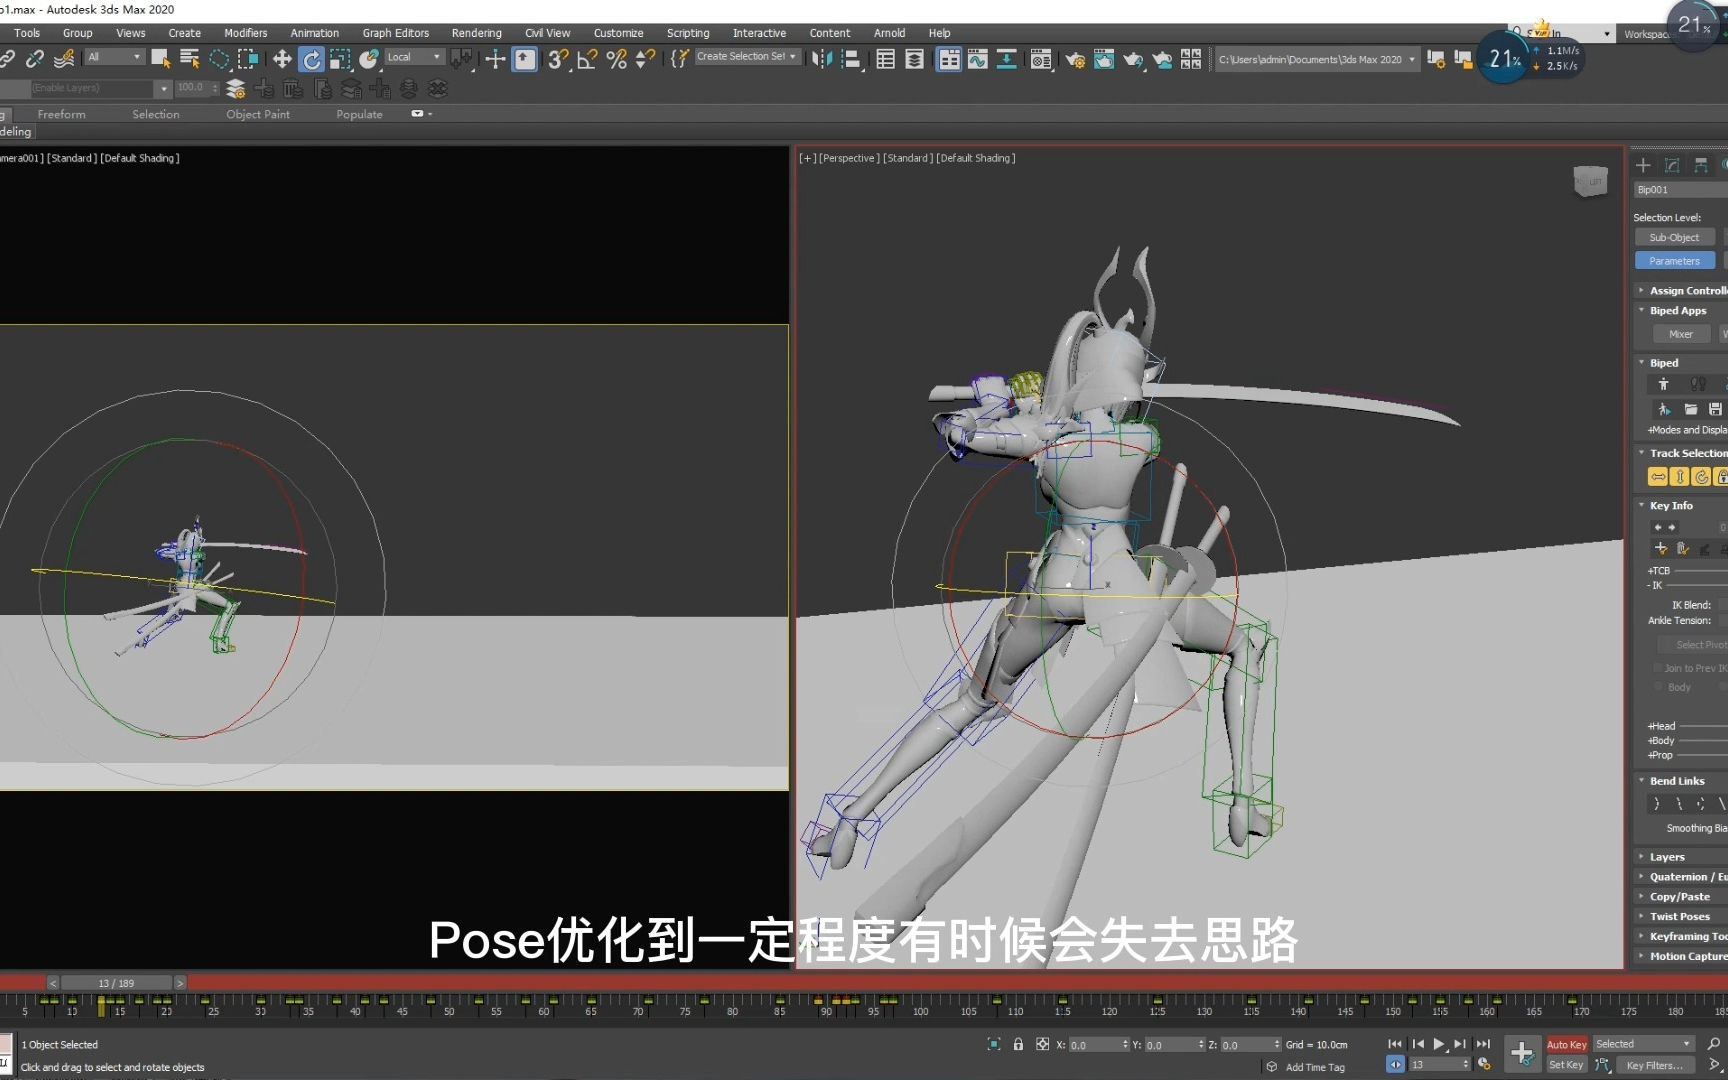Toggle Key Mode next to frame field

click(x=1395, y=1065)
